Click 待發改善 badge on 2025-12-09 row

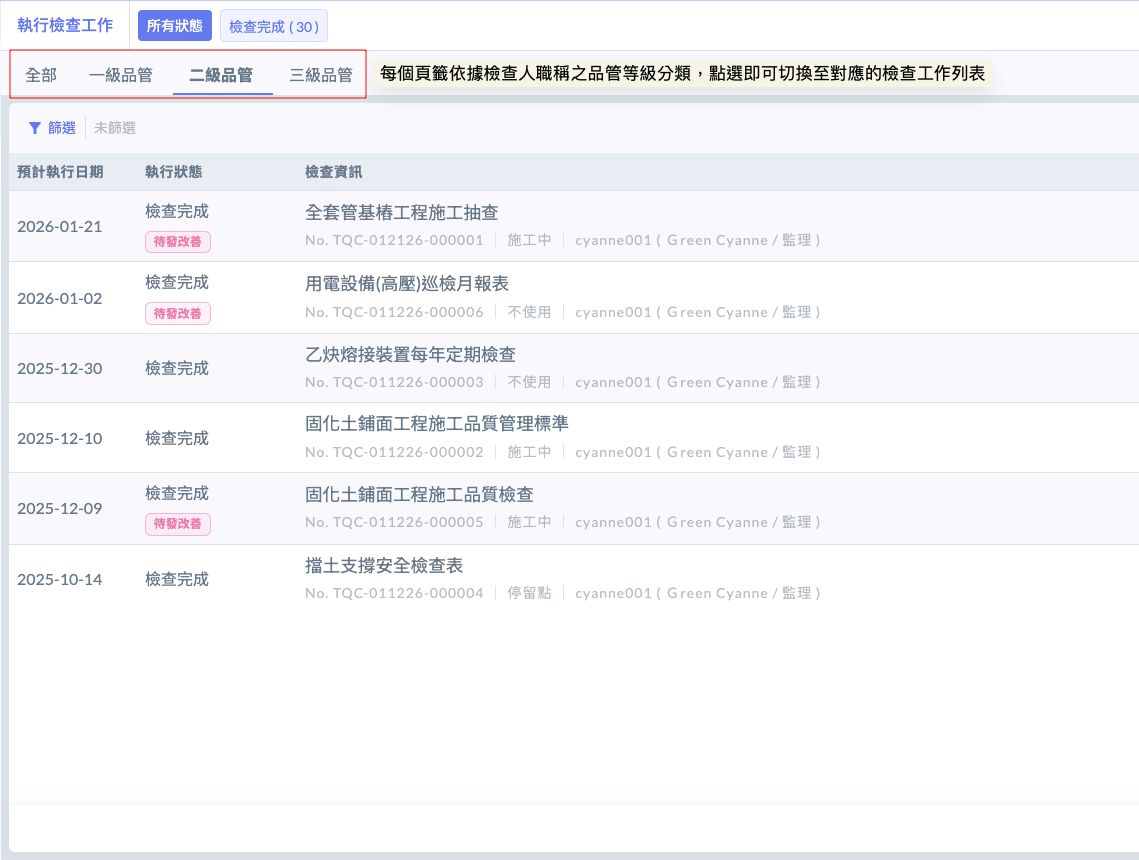click(178, 524)
